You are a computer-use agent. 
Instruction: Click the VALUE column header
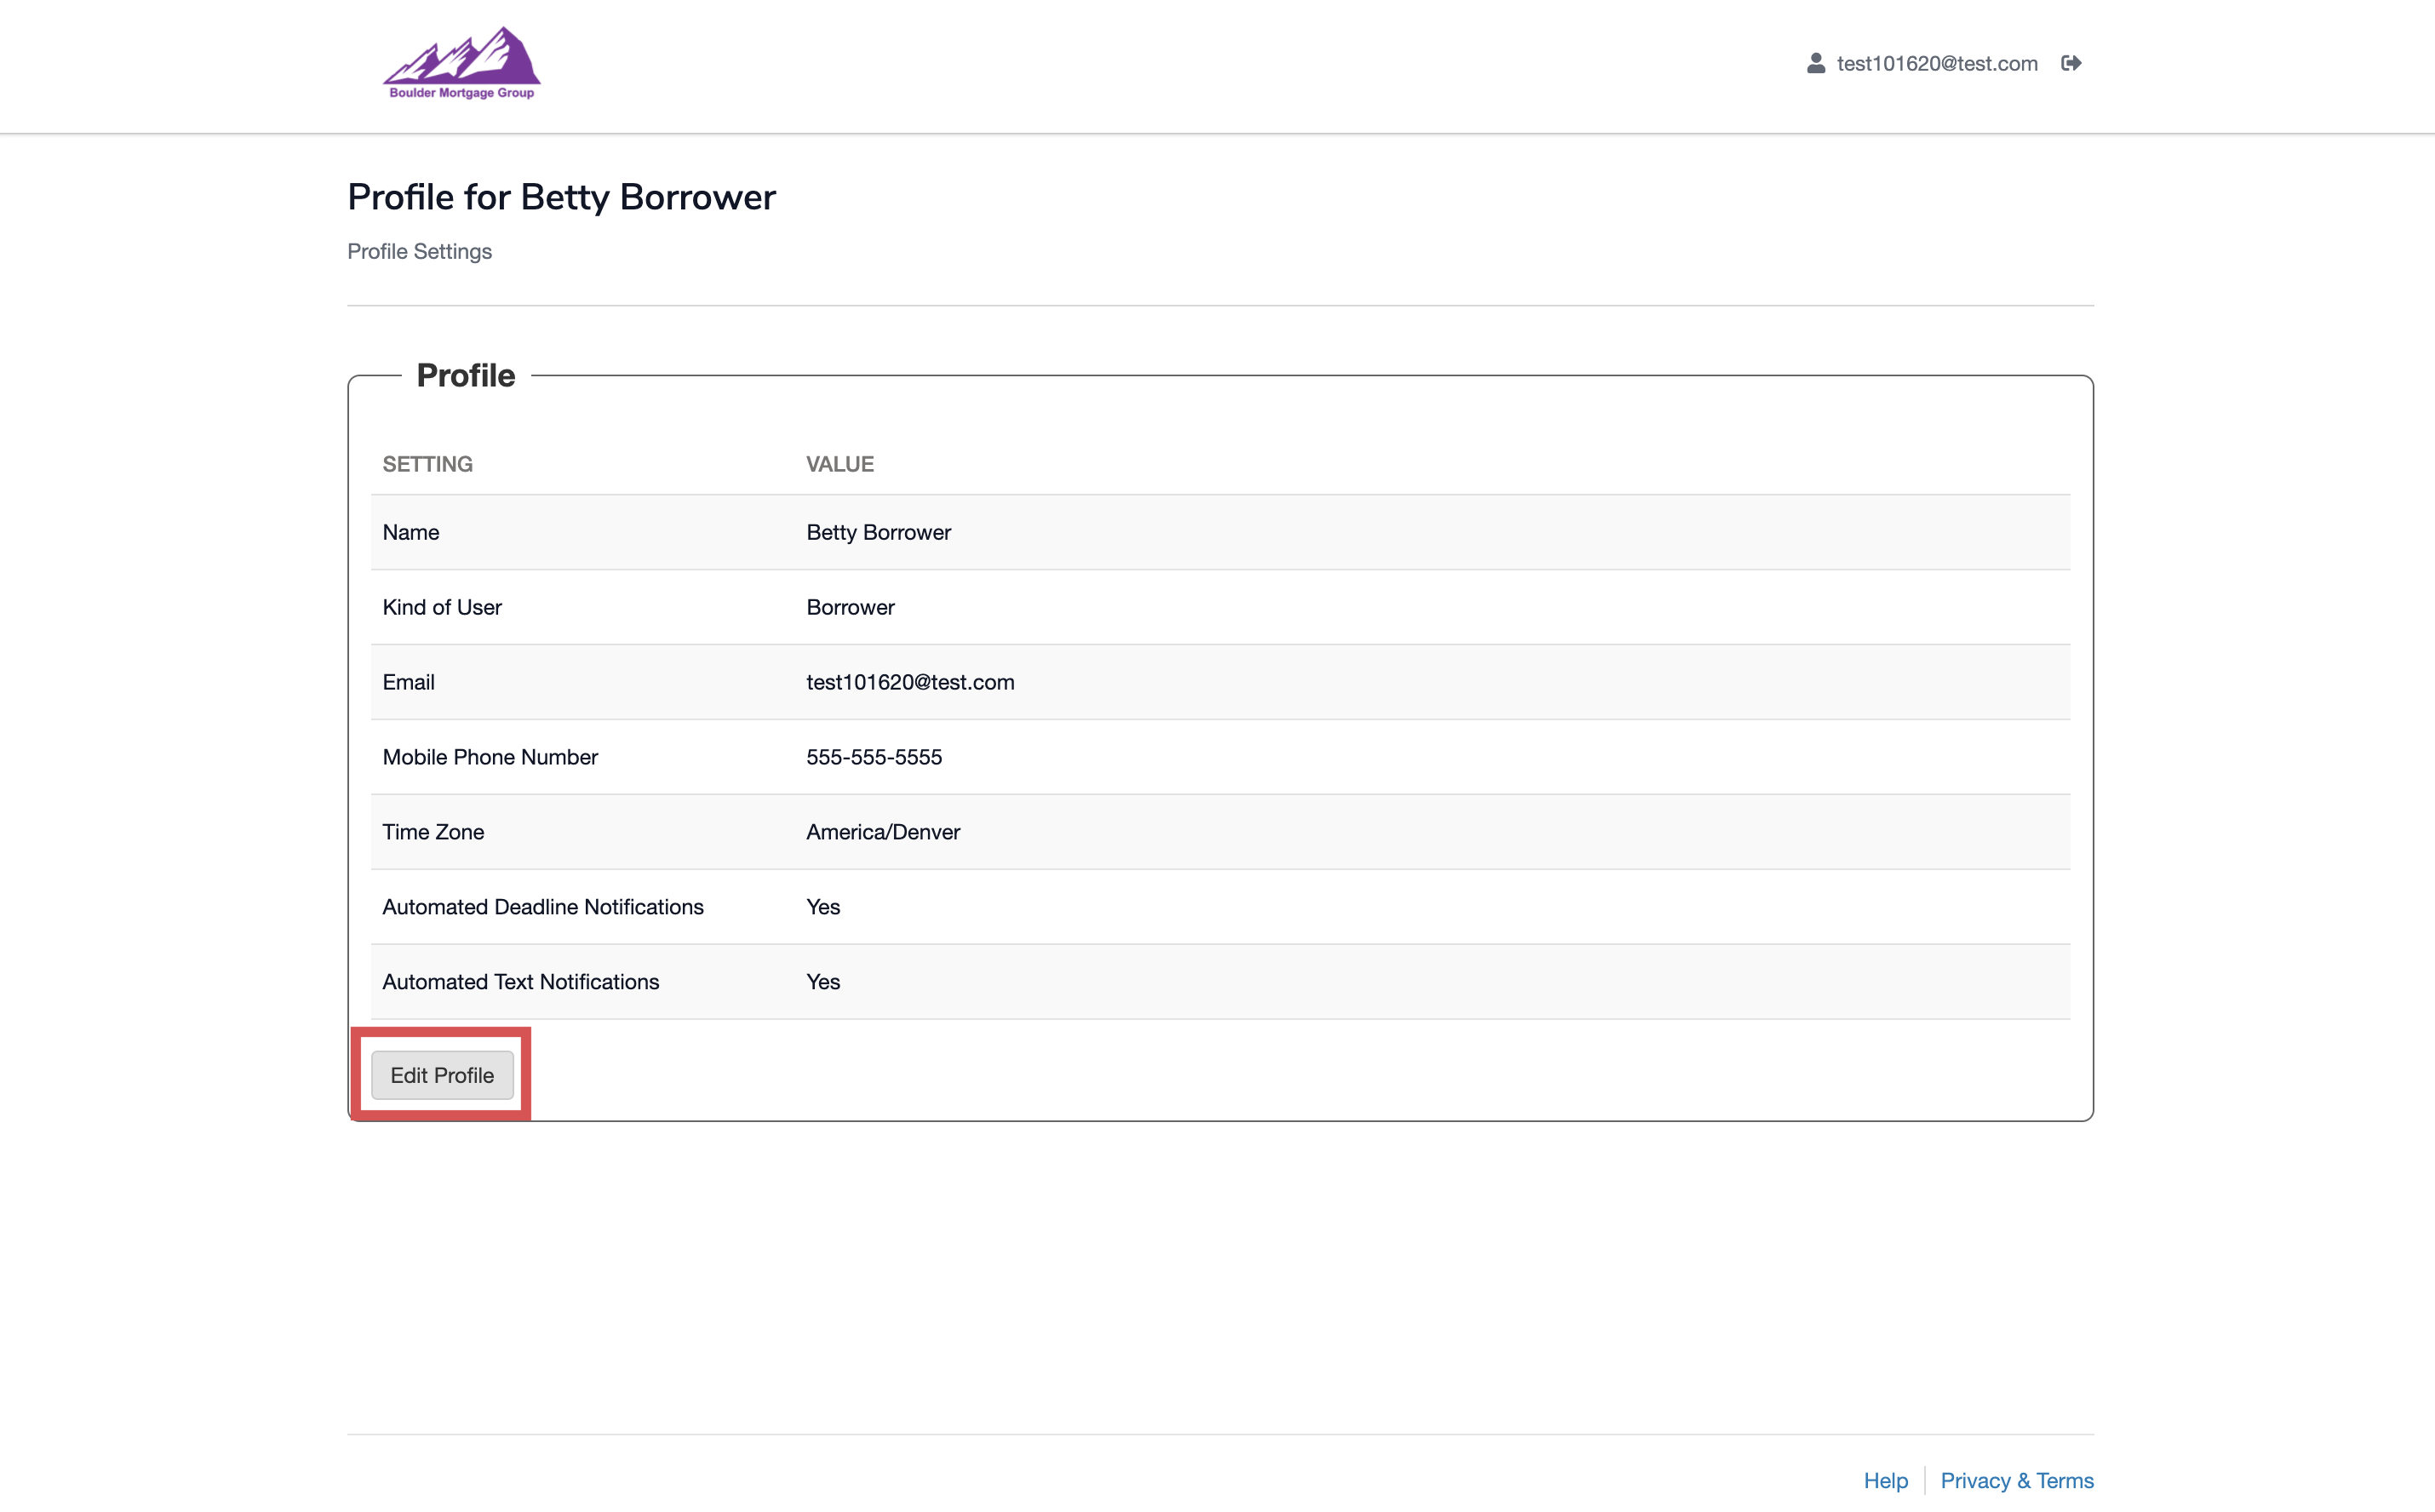pyautogui.click(x=839, y=464)
